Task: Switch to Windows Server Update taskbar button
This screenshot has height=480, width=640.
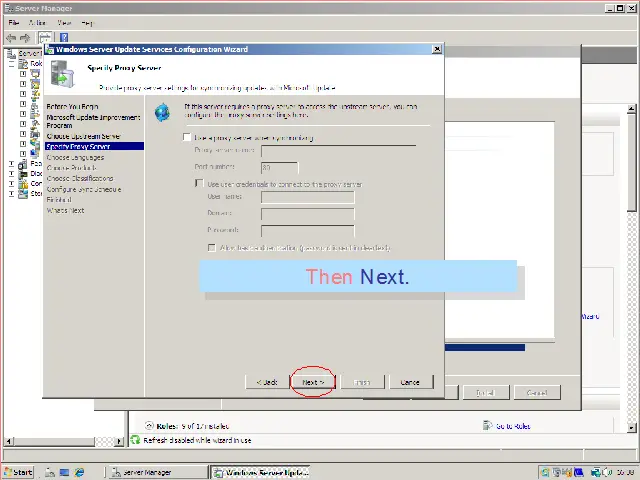Action: point(261,472)
